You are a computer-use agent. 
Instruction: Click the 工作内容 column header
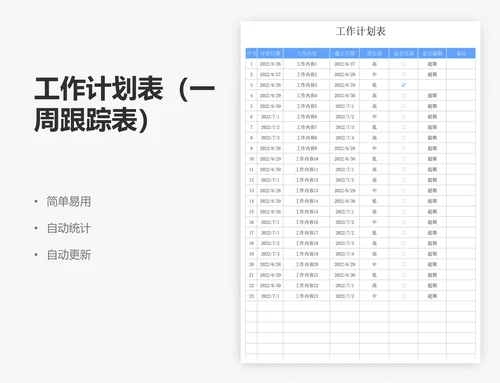click(x=307, y=53)
